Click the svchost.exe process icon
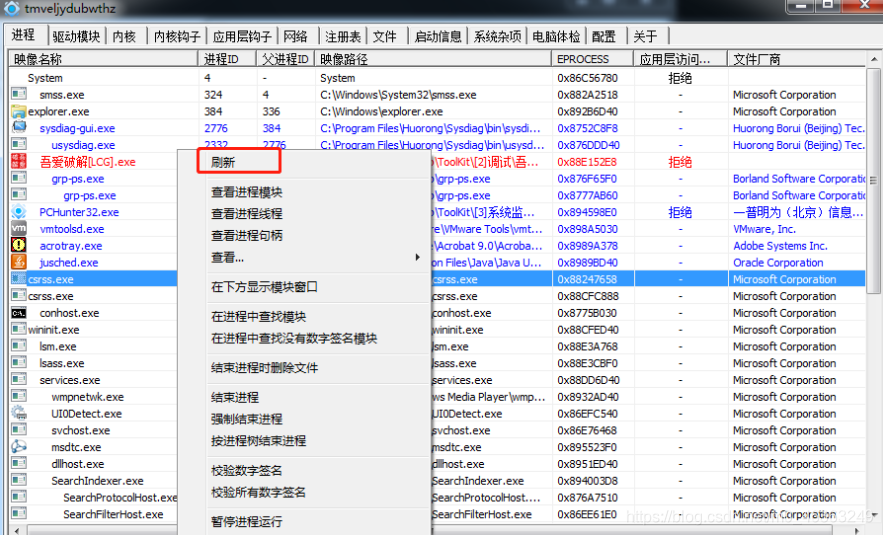The height and width of the screenshot is (535, 883). pyautogui.click(x=19, y=430)
